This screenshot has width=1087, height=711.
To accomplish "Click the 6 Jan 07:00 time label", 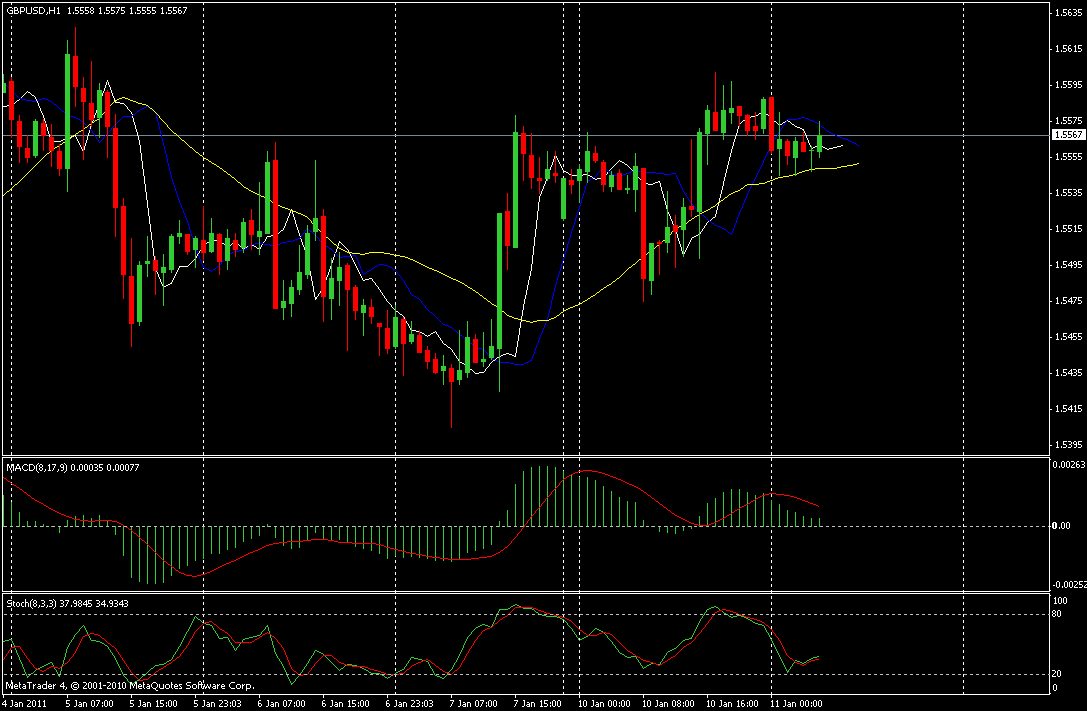I will click(x=281, y=703).
